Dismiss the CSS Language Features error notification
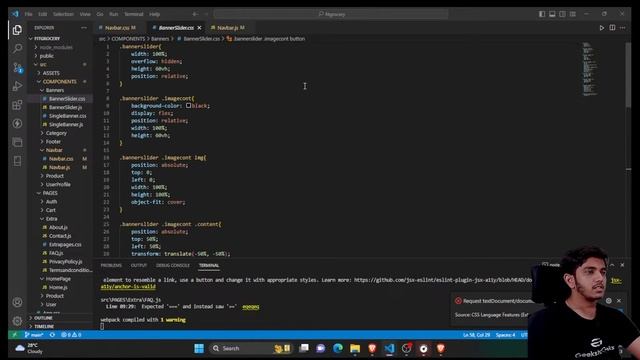Viewport: 640px width, 360px height. click(619, 301)
